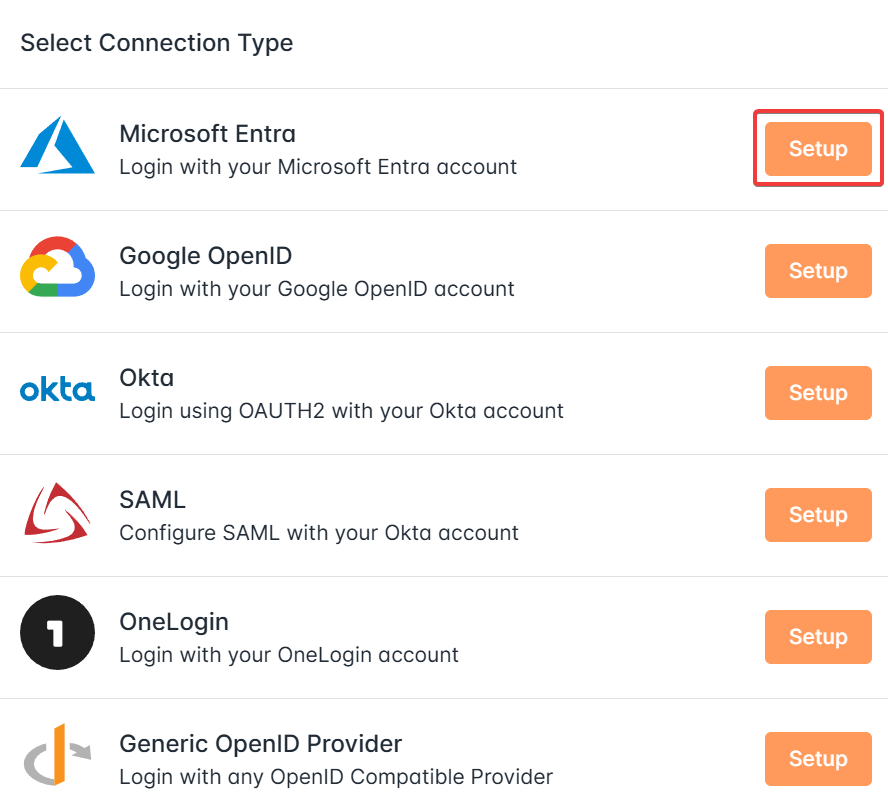Set up the SAML connection

[818, 515]
